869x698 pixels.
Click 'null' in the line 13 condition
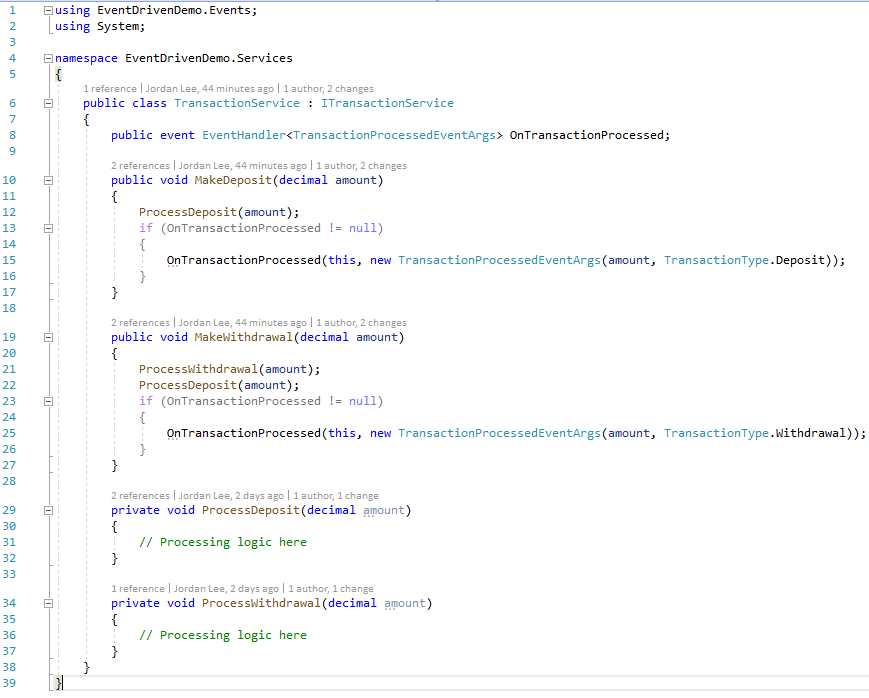click(x=362, y=228)
